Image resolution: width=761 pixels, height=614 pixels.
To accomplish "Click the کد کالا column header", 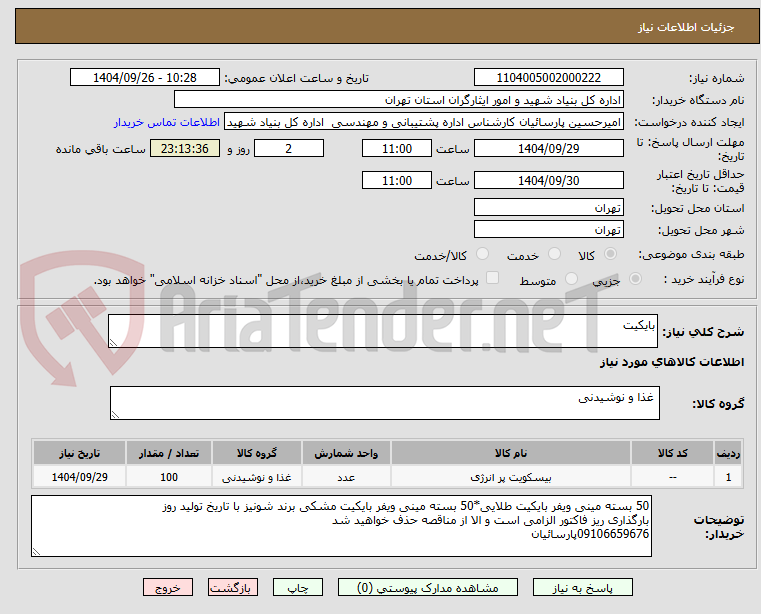I will coord(672,453).
